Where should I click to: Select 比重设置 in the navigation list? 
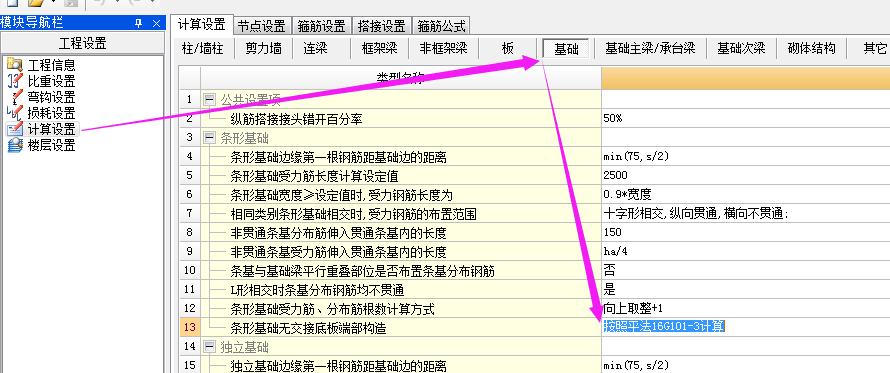tap(52, 81)
